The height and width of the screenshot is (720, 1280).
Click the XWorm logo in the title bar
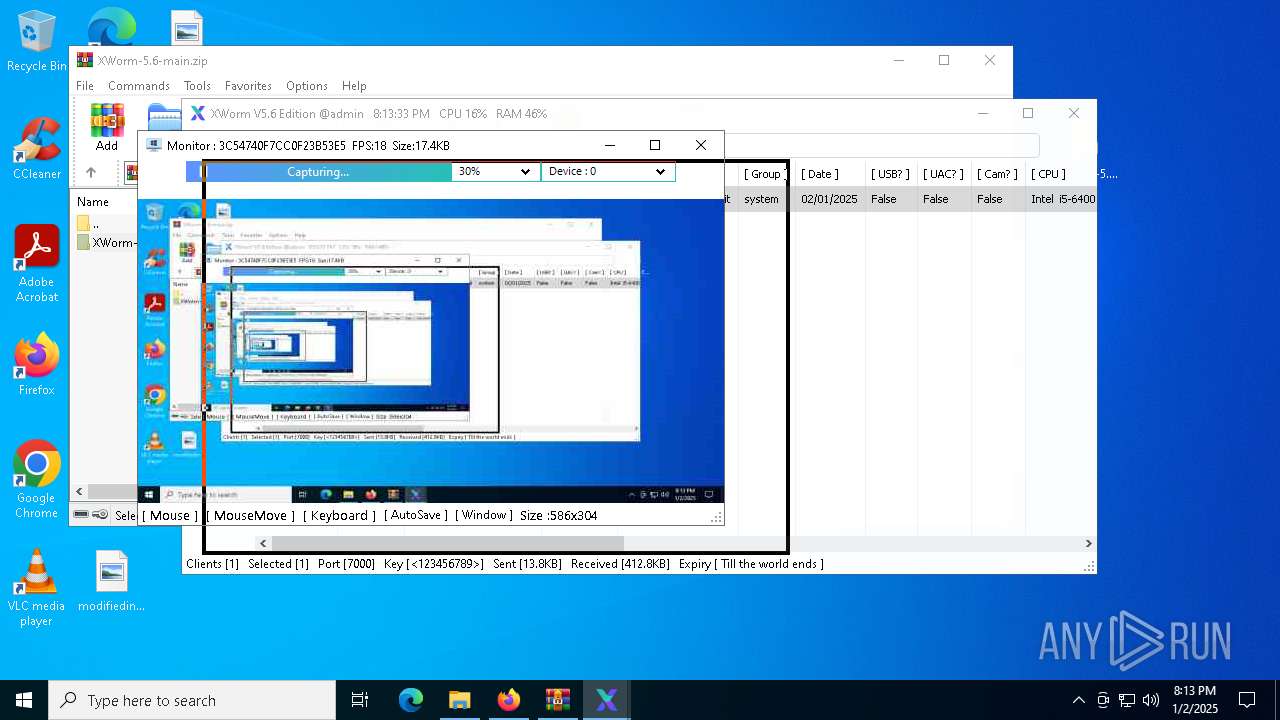tap(198, 113)
